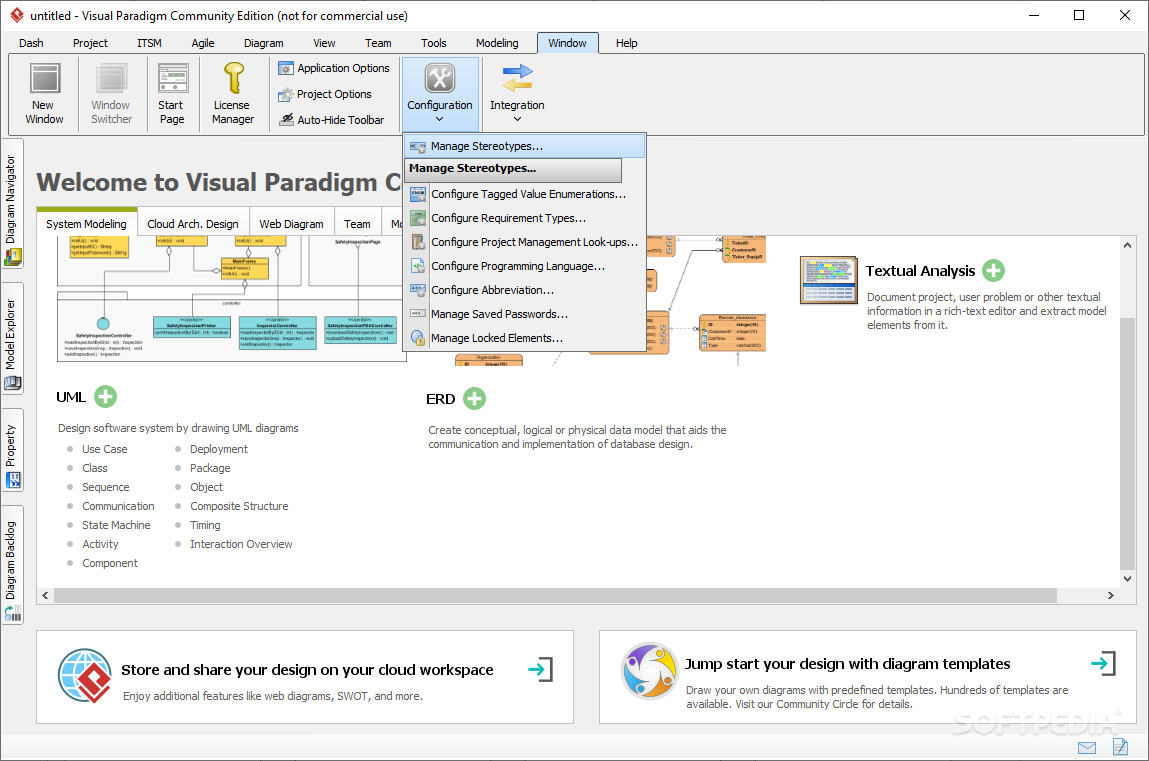Open Configure Project Management Look-ups
This screenshot has width=1149, height=761.
pyautogui.click(x=525, y=242)
